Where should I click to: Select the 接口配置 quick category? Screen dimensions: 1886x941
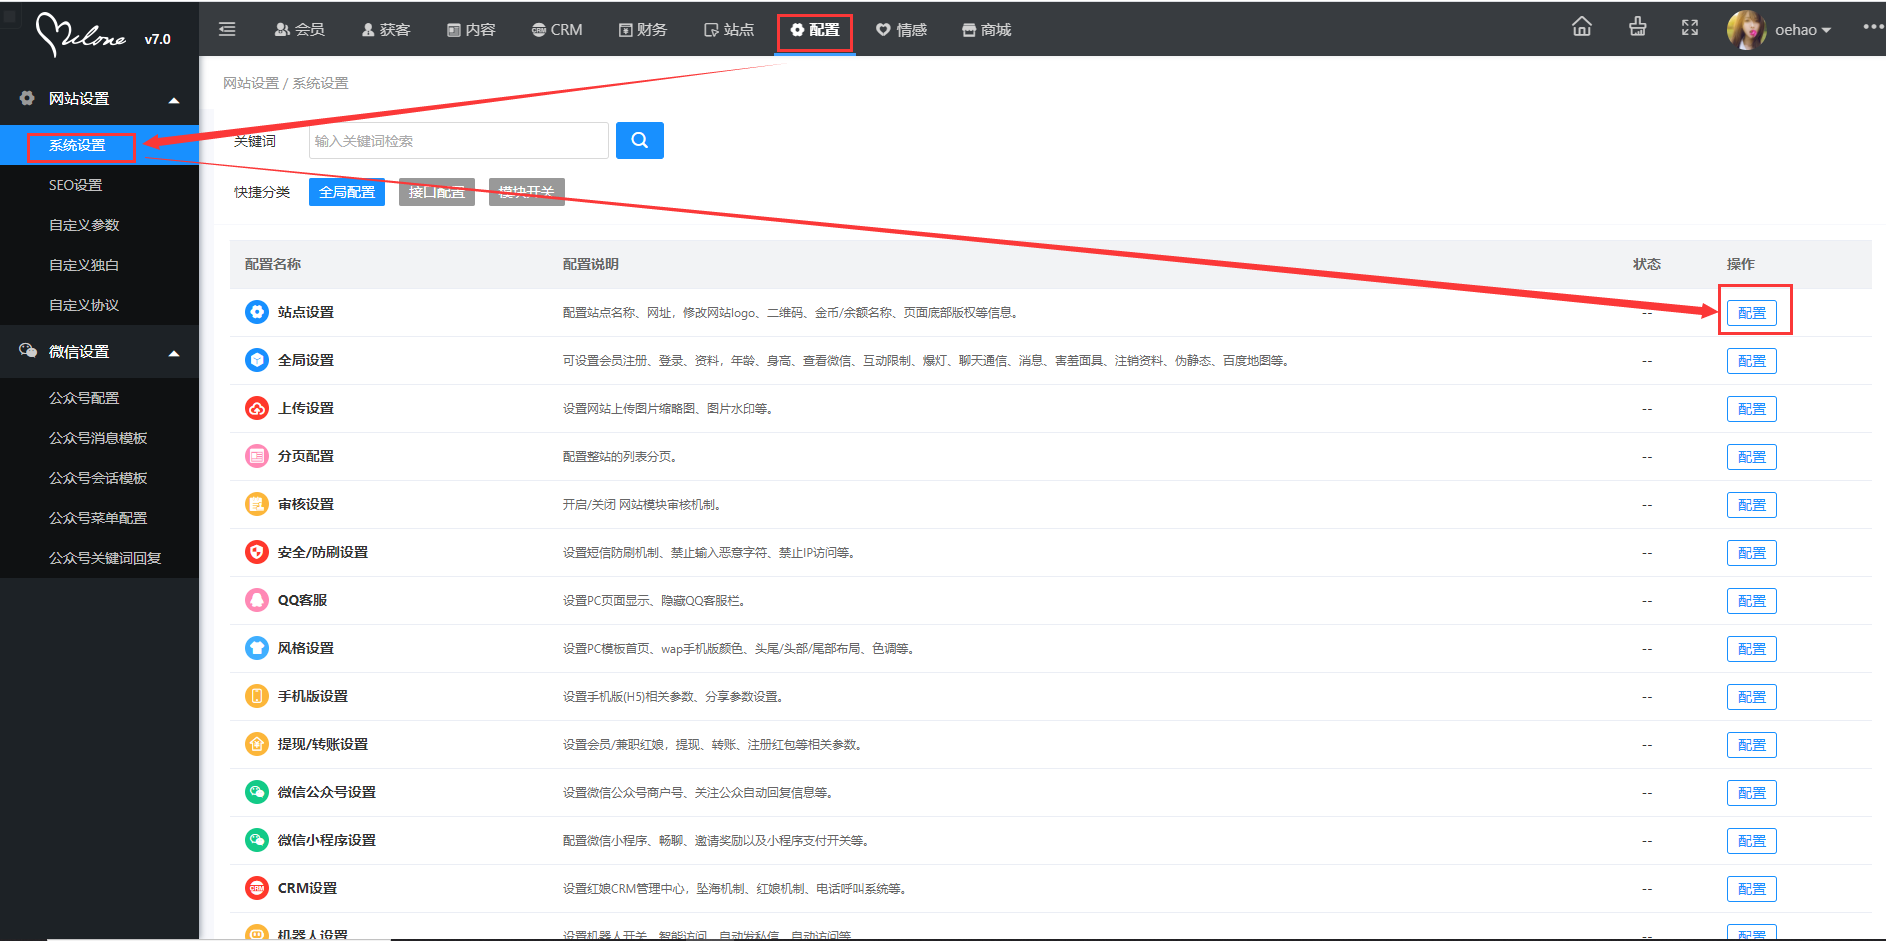tap(437, 192)
